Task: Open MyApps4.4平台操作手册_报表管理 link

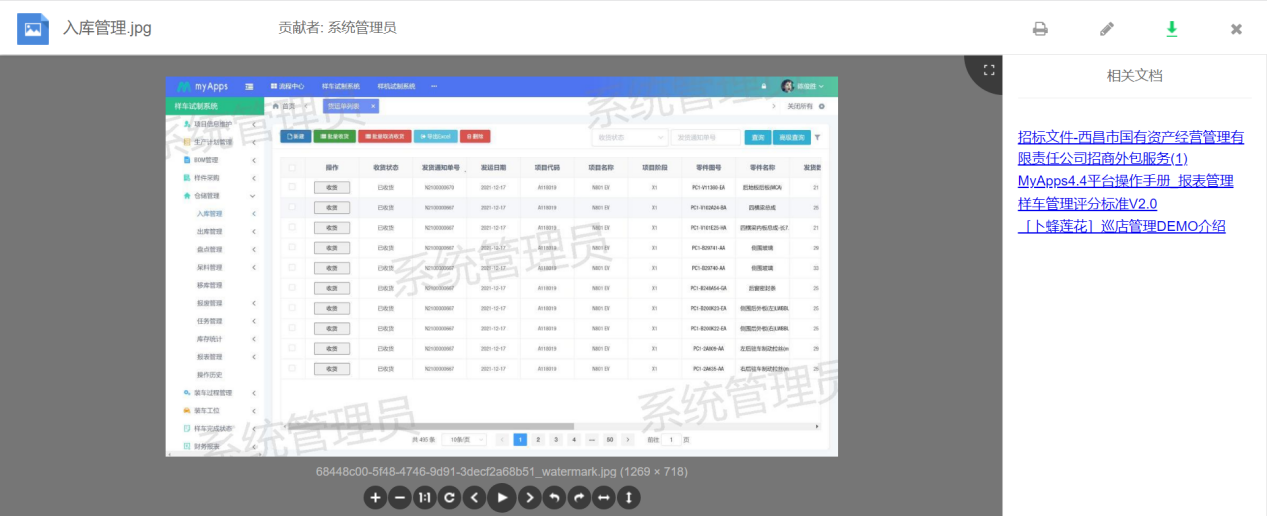Action: (1125, 181)
